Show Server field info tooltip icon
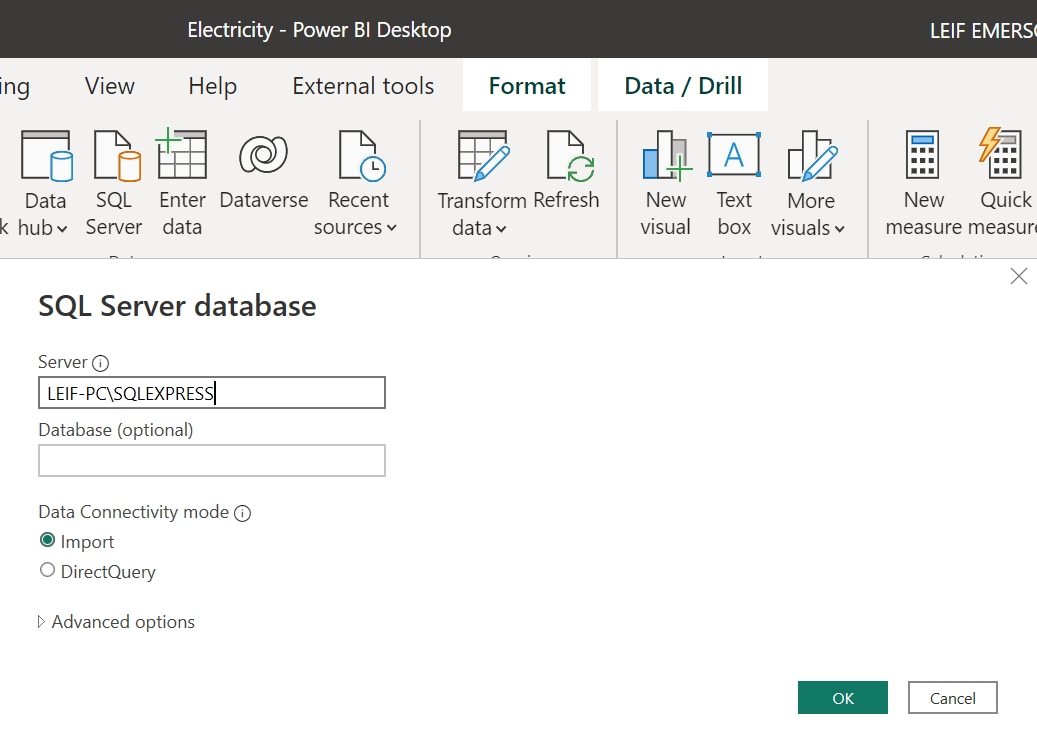 tap(101, 363)
